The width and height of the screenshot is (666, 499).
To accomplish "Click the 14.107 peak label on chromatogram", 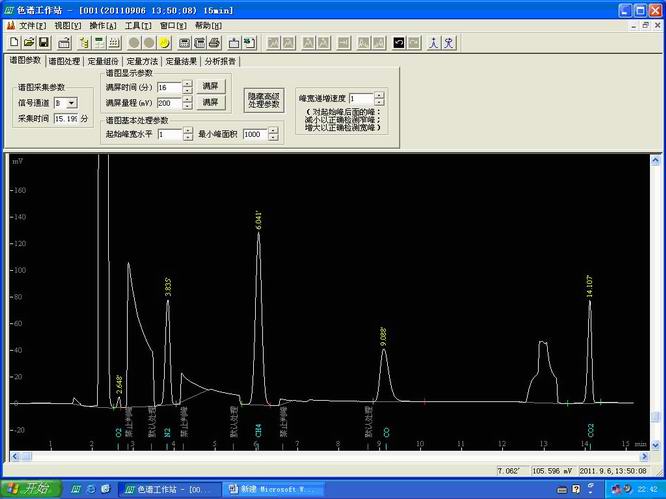I will coord(590,286).
